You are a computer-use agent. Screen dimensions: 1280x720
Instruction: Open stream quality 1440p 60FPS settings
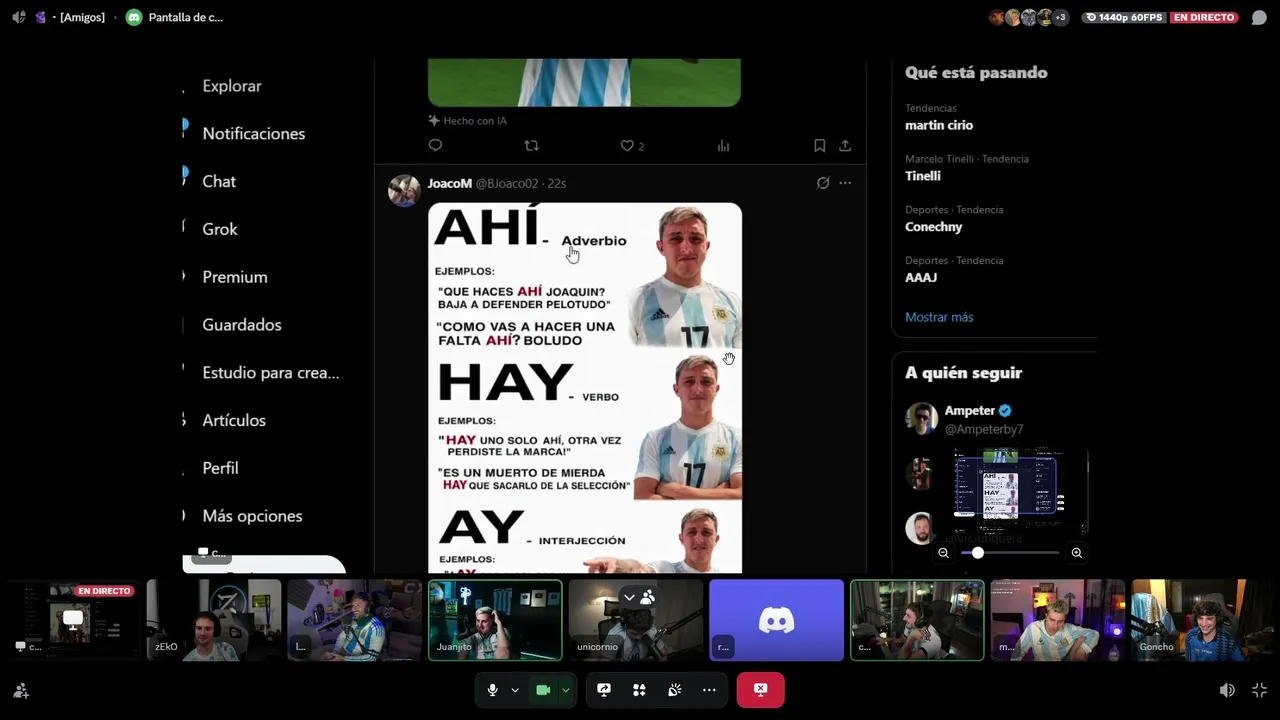(x=1124, y=17)
